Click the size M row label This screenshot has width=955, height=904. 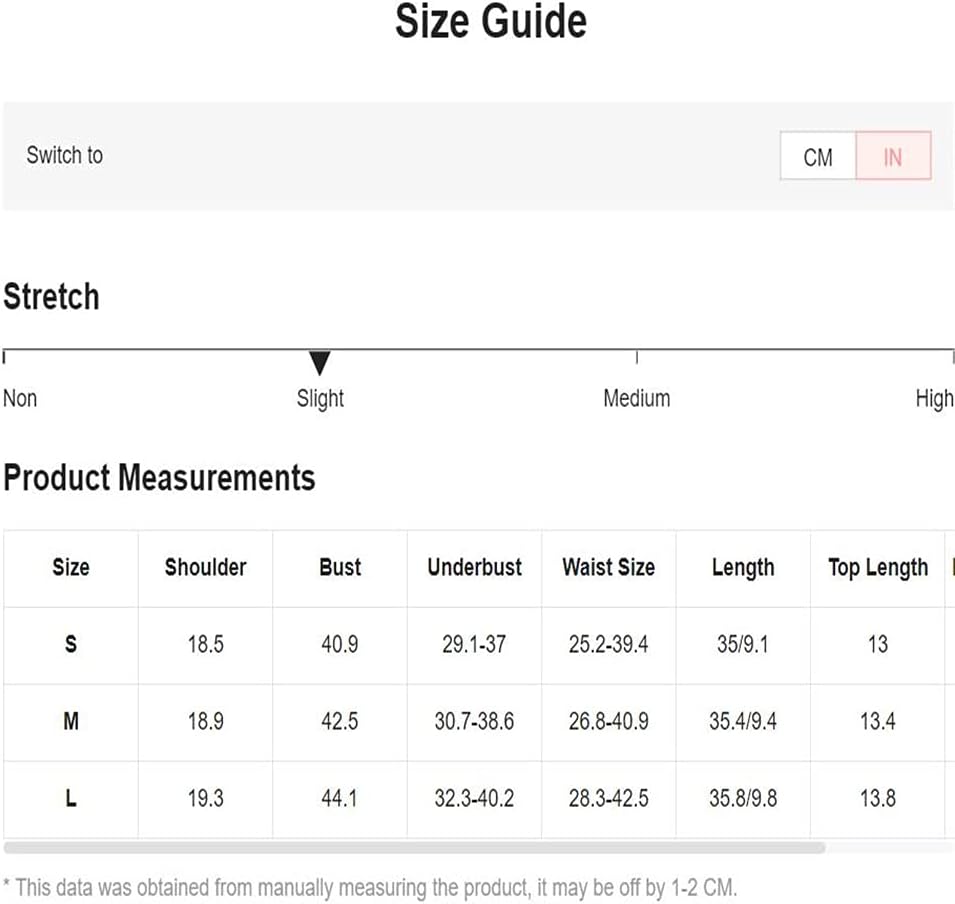point(71,721)
